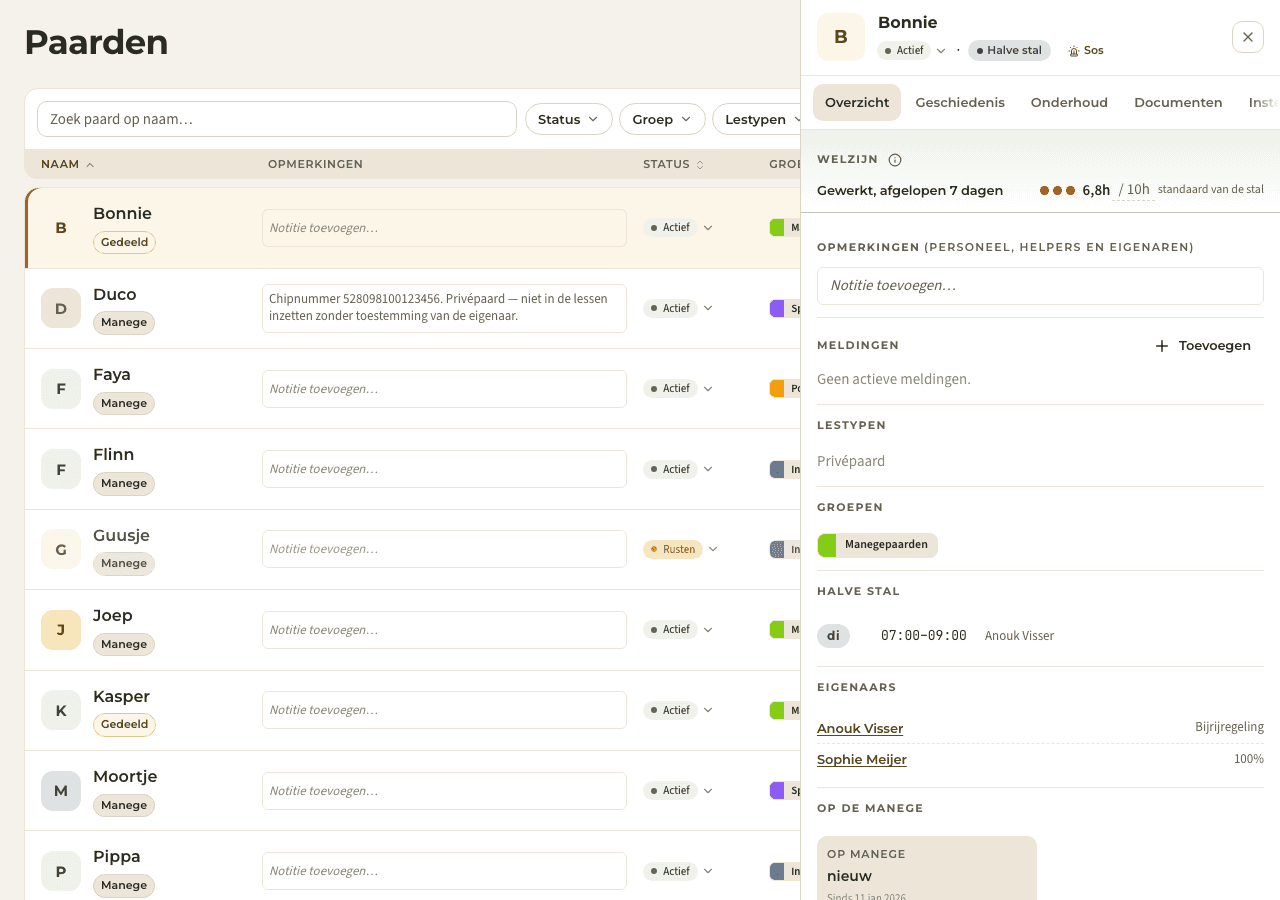Switch to the Documenten tab
The image size is (1280, 900).
[x=1178, y=102]
